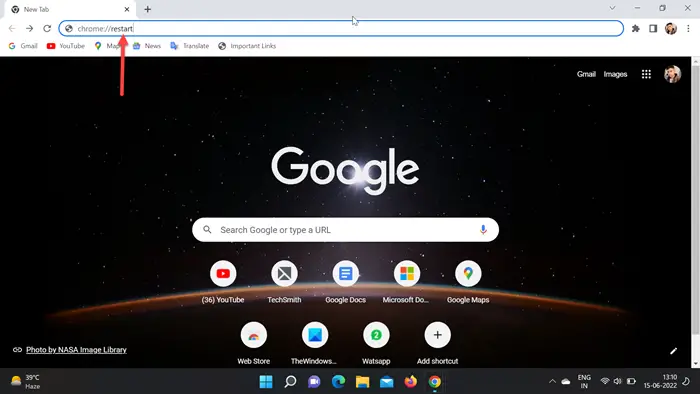Click the reload page button

coord(47,29)
